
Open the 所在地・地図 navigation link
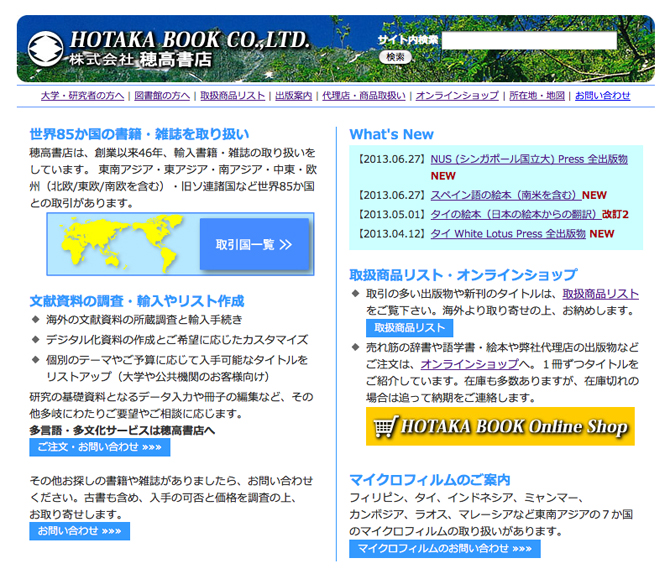tap(537, 96)
